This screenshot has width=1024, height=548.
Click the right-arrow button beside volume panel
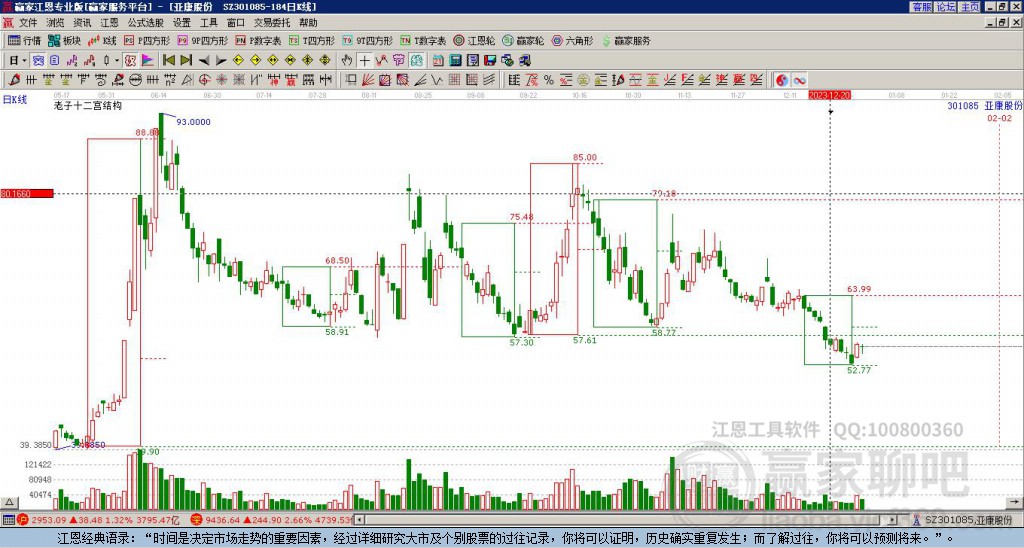tap(1016, 502)
